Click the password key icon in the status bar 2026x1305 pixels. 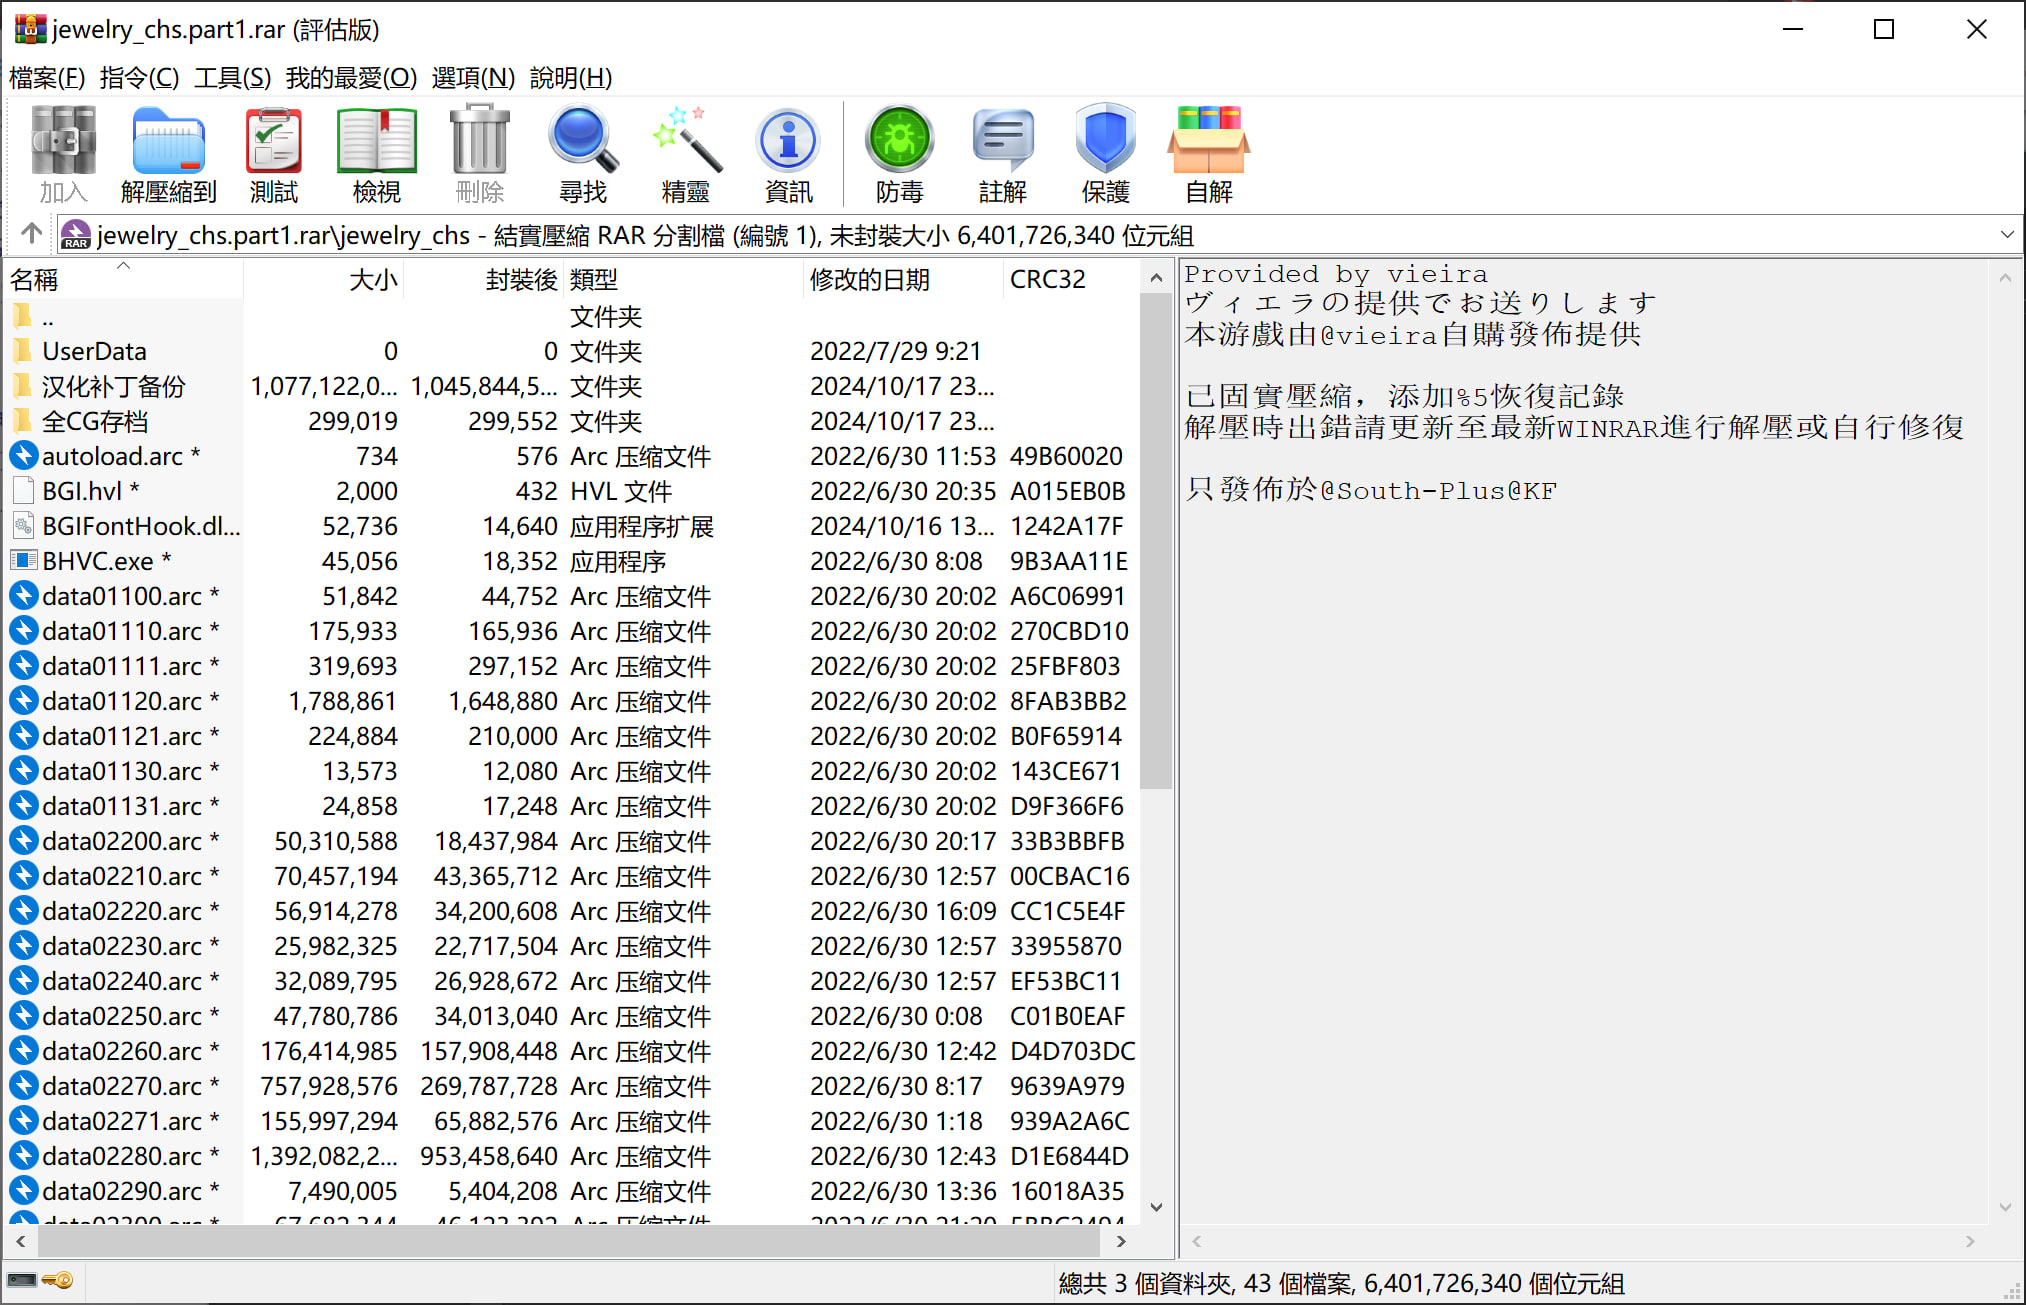(x=57, y=1280)
